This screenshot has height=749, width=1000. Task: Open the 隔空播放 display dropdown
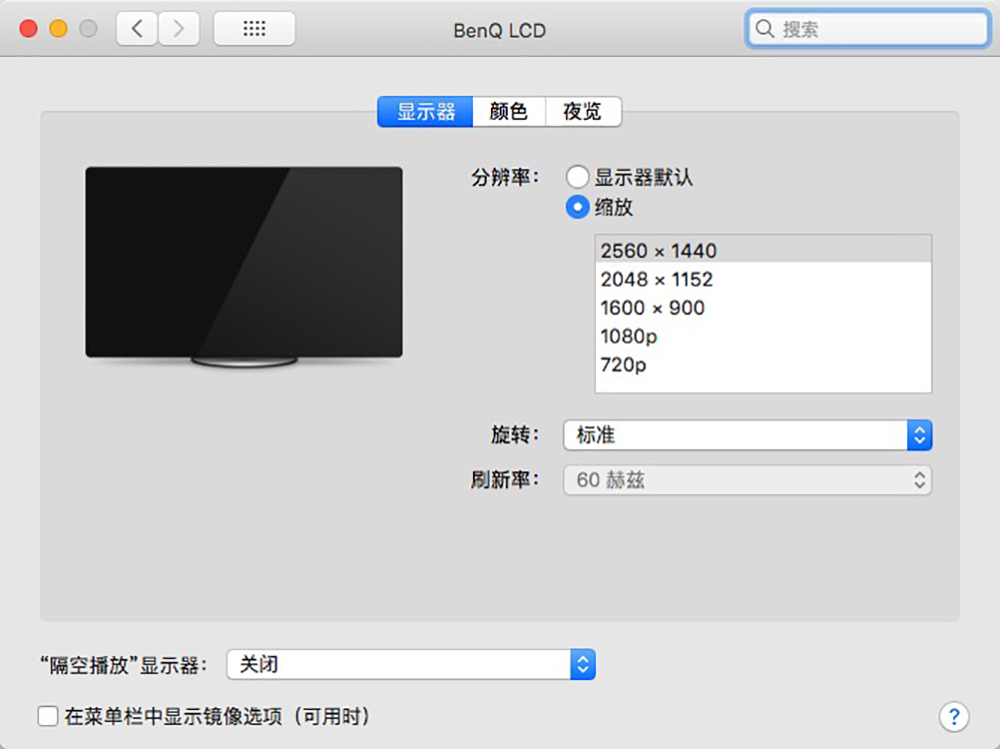point(411,664)
